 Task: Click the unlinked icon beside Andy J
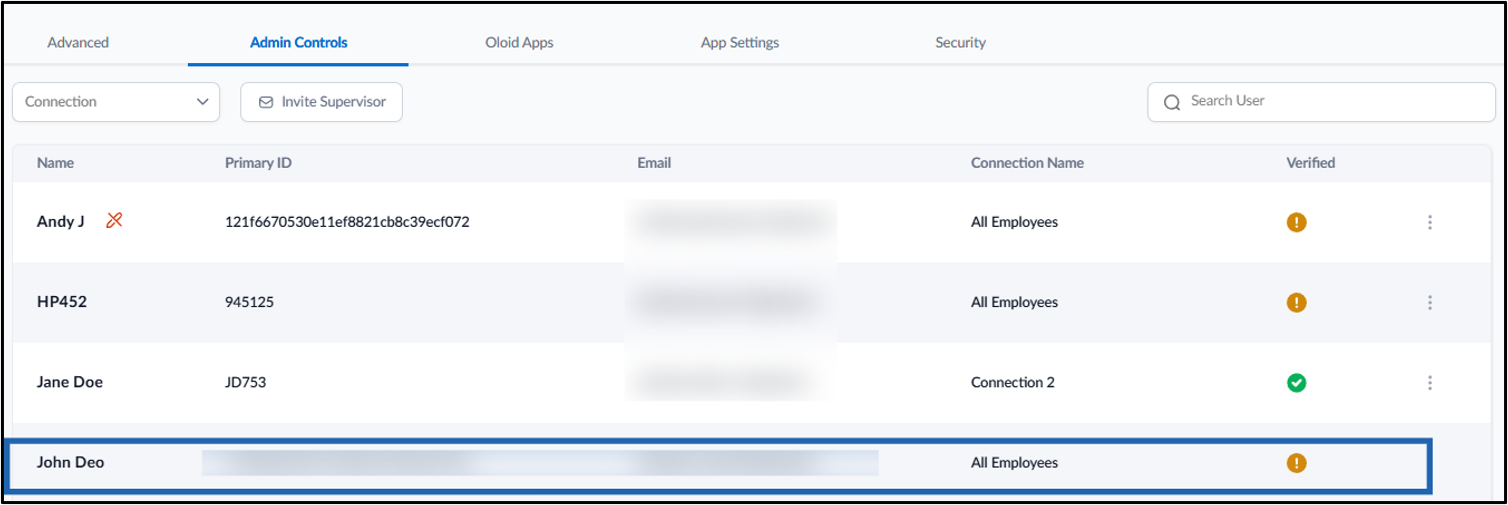click(x=114, y=221)
